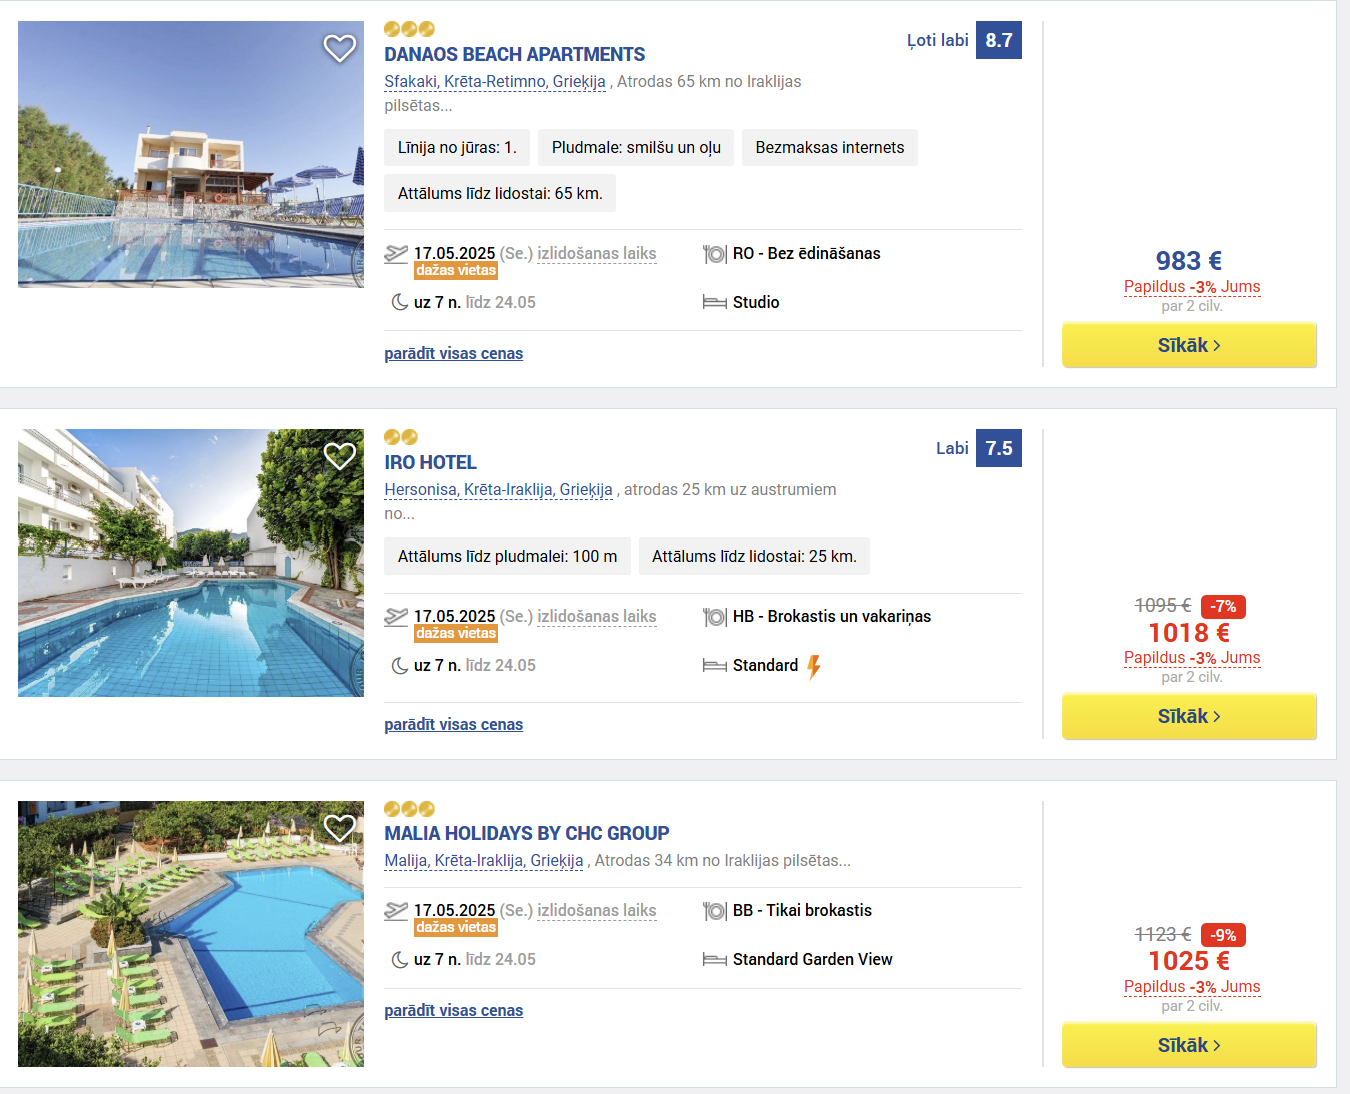This screenshot has height=1094, width=1350.
Task: Favorite Danaos Beach Apartments with heart icon
Action: point(340,48)
